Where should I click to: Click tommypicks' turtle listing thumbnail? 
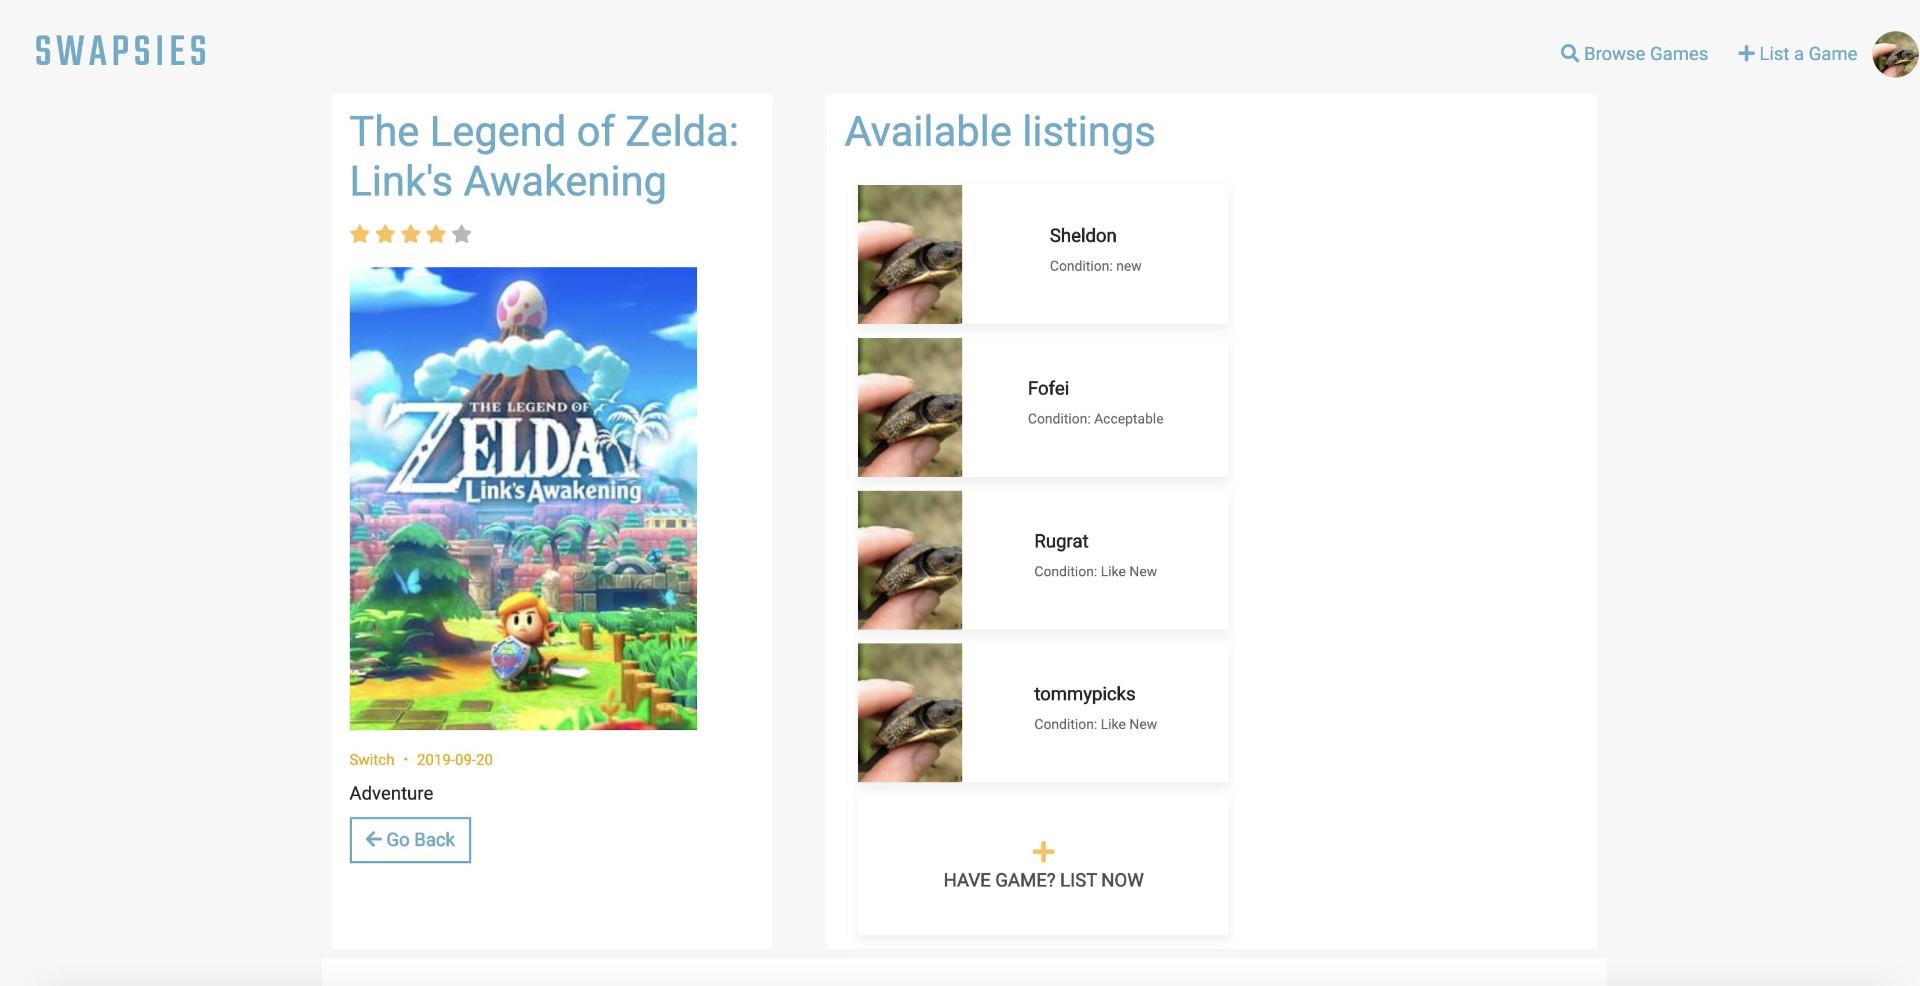[910, 712]
